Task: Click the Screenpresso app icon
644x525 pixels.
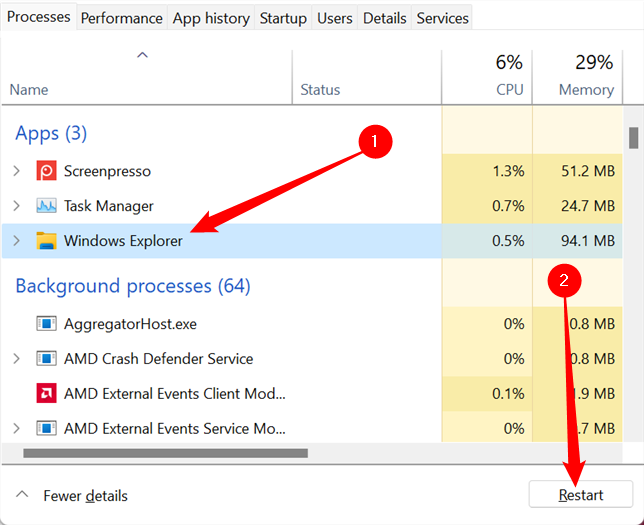Action: pos(46,171)
